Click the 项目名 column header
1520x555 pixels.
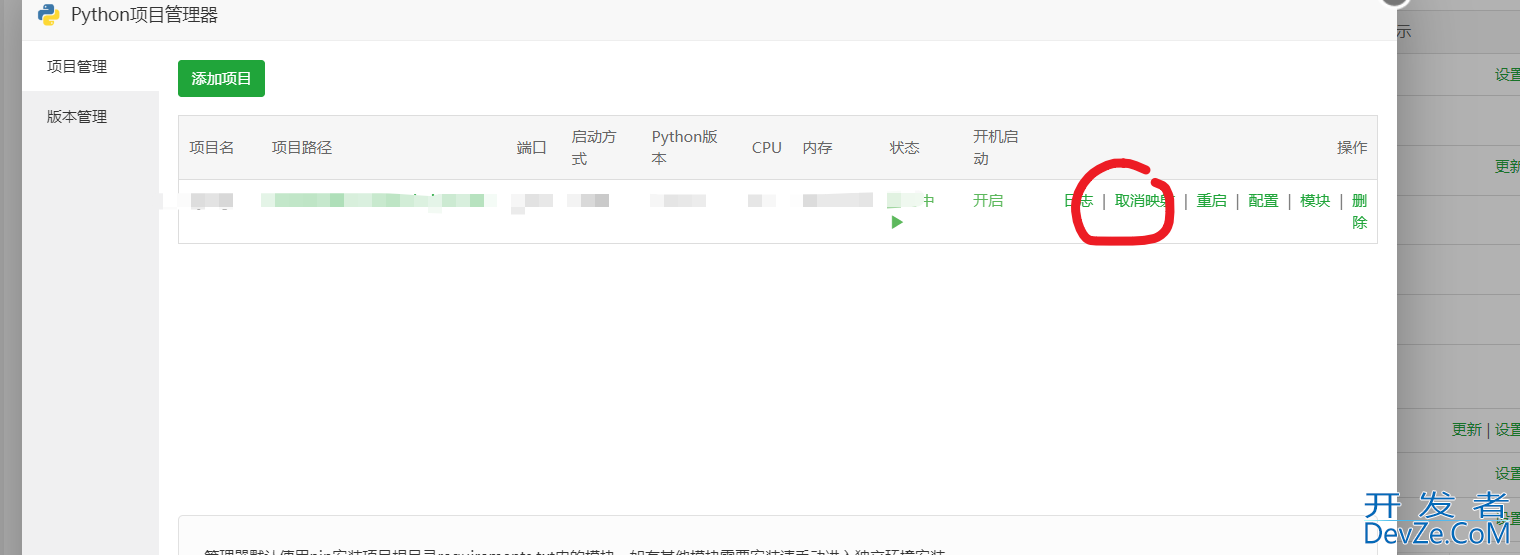point(212,148)
